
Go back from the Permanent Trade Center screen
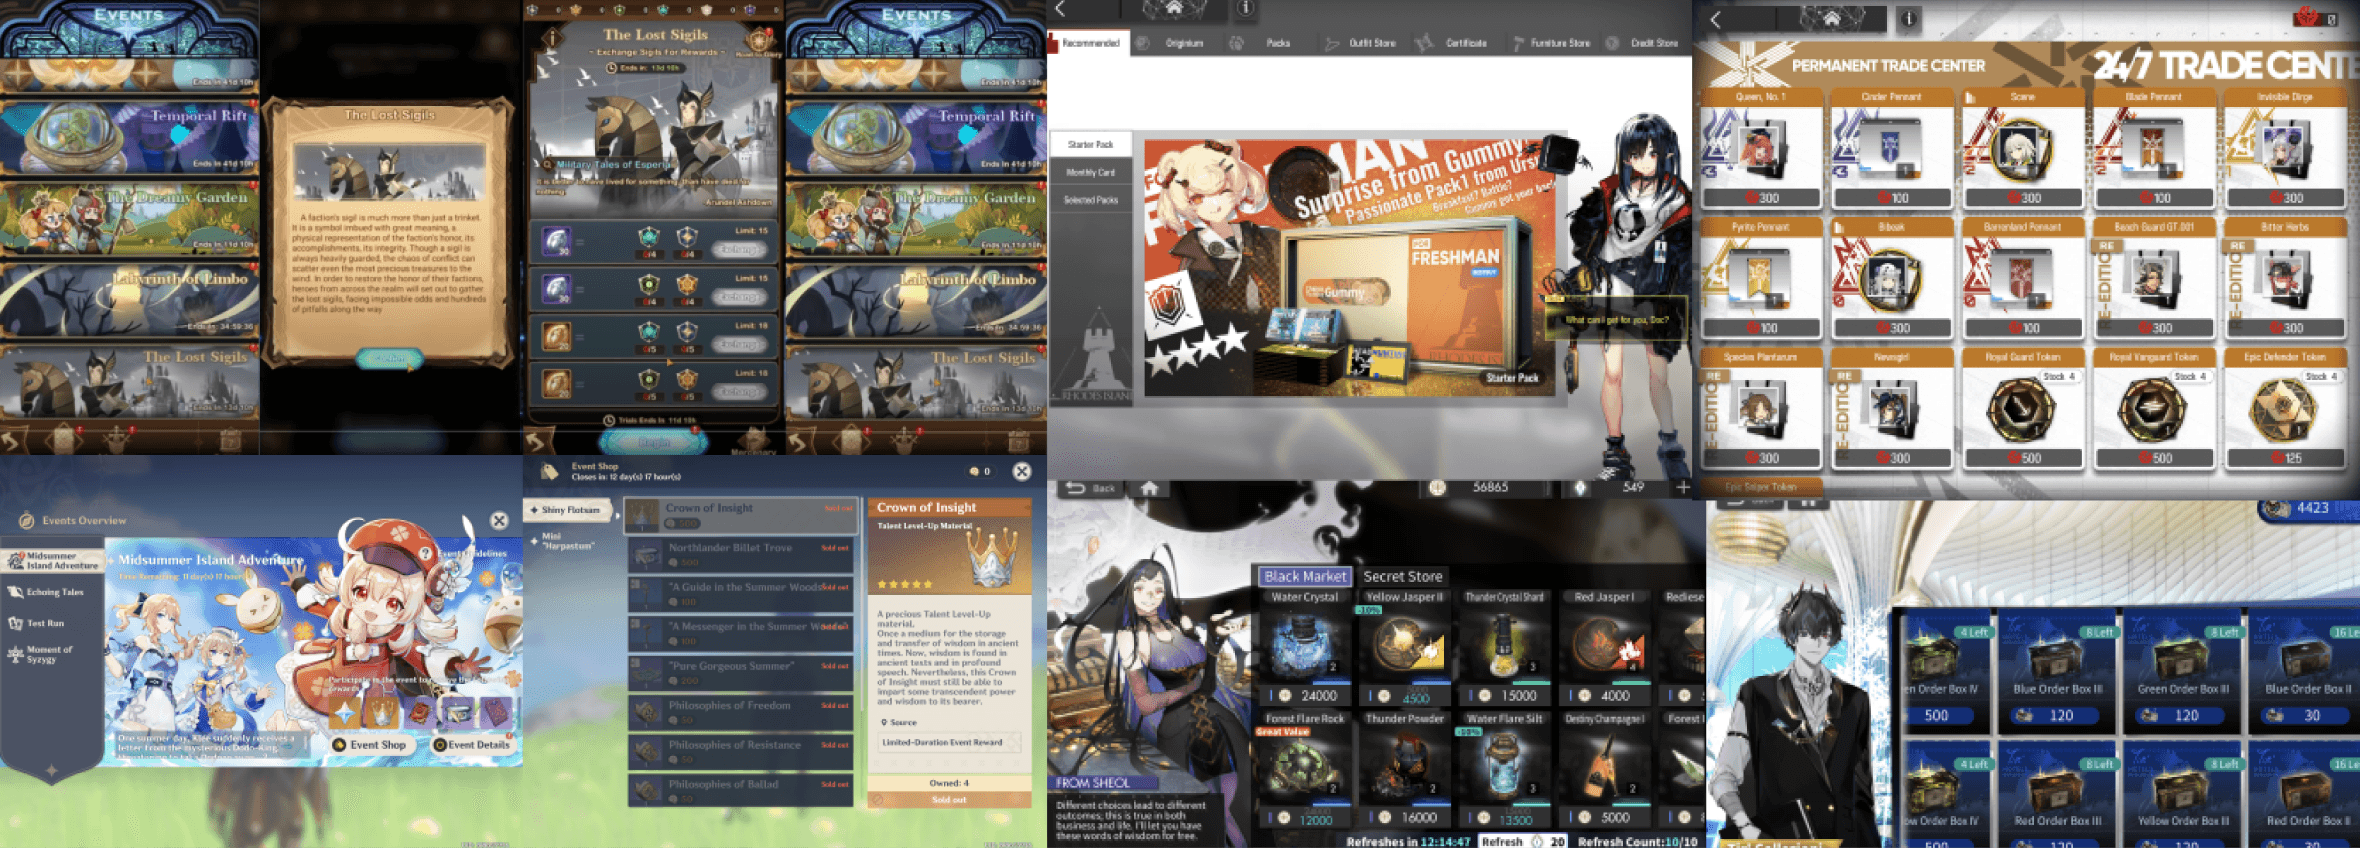pyautogui.click(x=1716, y=19)
